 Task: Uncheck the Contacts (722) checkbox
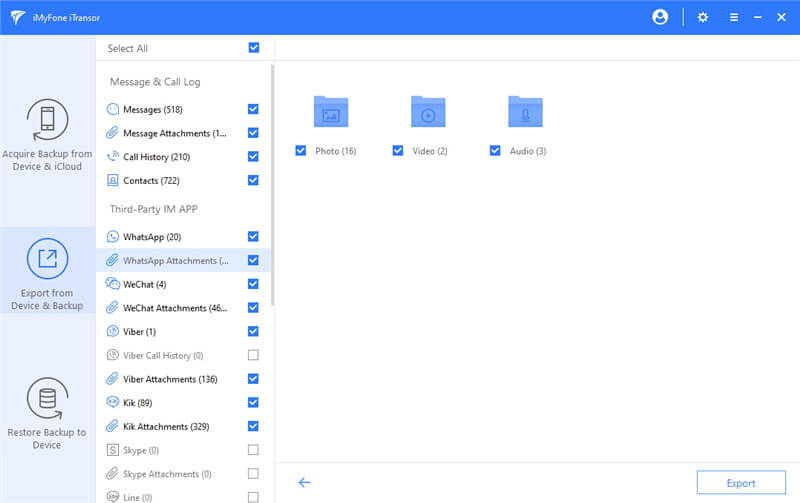253,180
